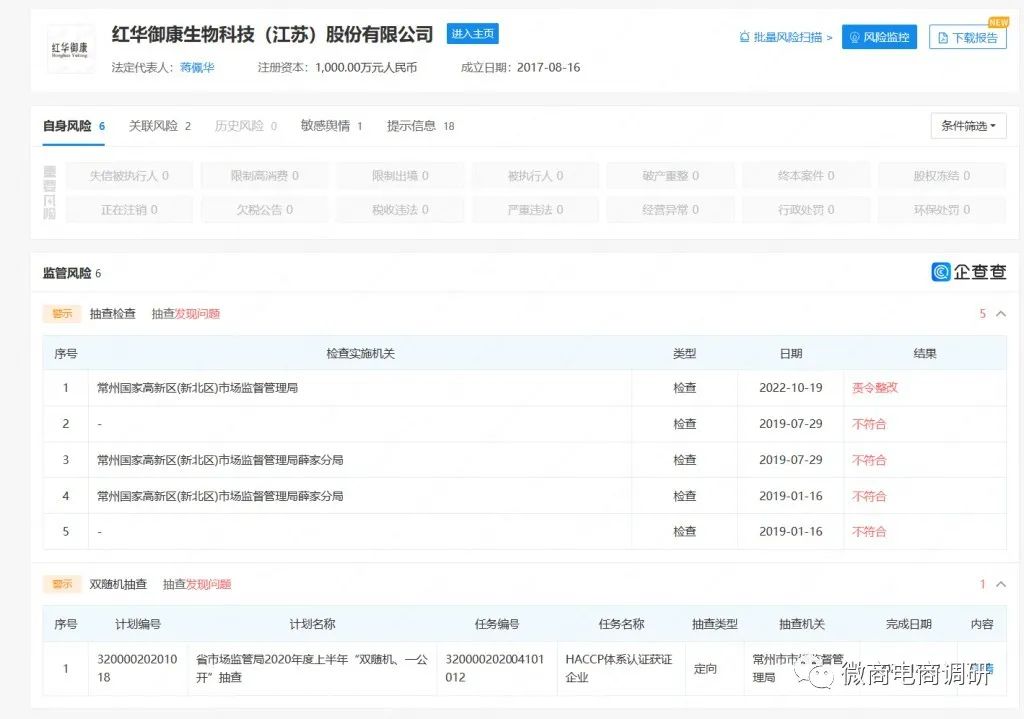Select the 失信被执行人 0 filter chip
Viewport: 1024px width, 719px height.
pos(129,176)
